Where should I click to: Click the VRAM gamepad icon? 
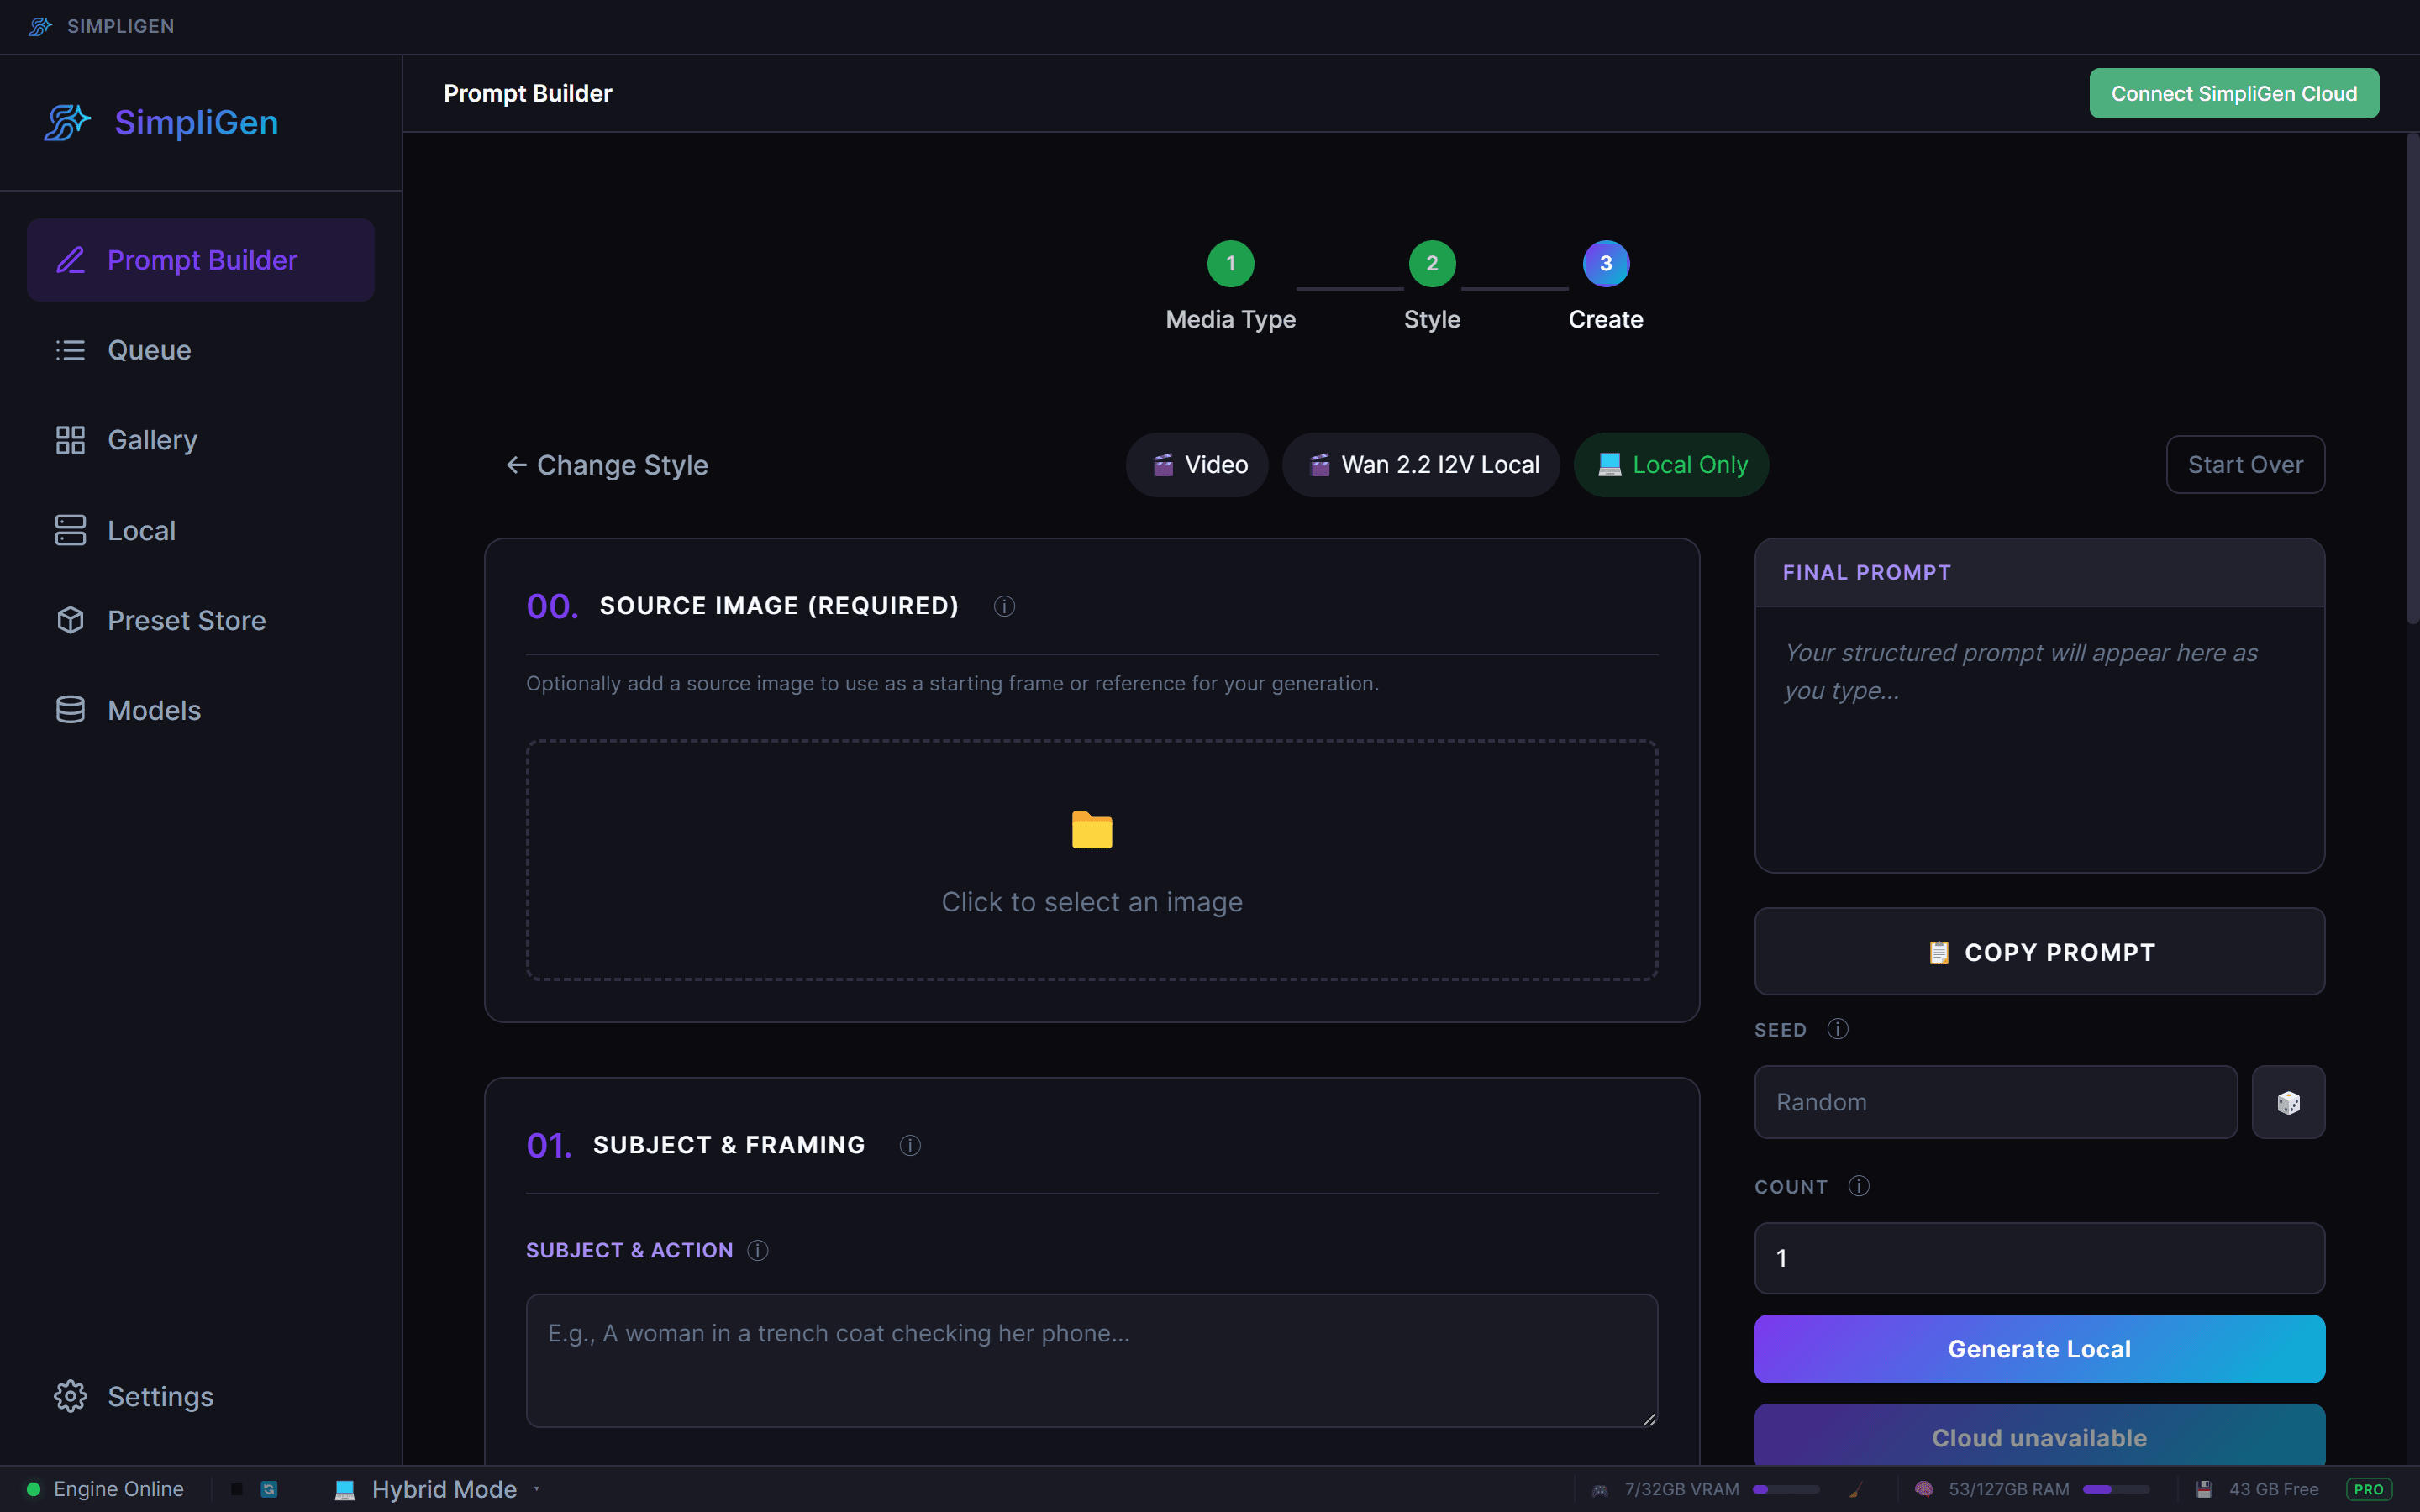coord(1600,1490)
